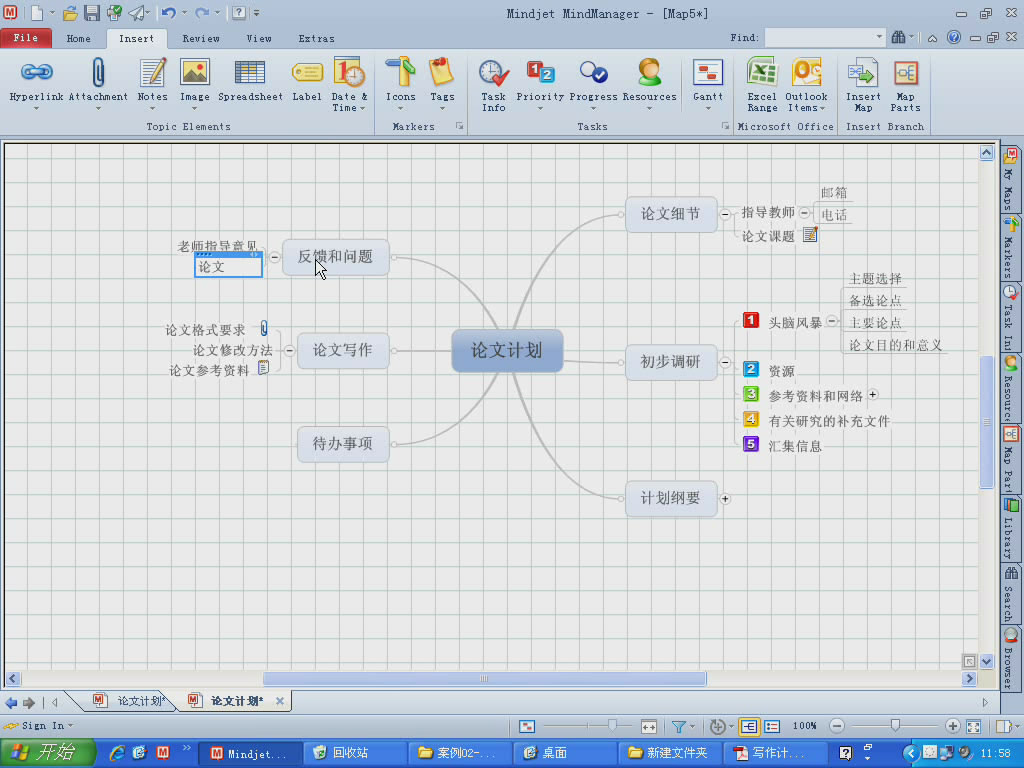Expand the 计划纲要 branch

[x=725, y=498]
